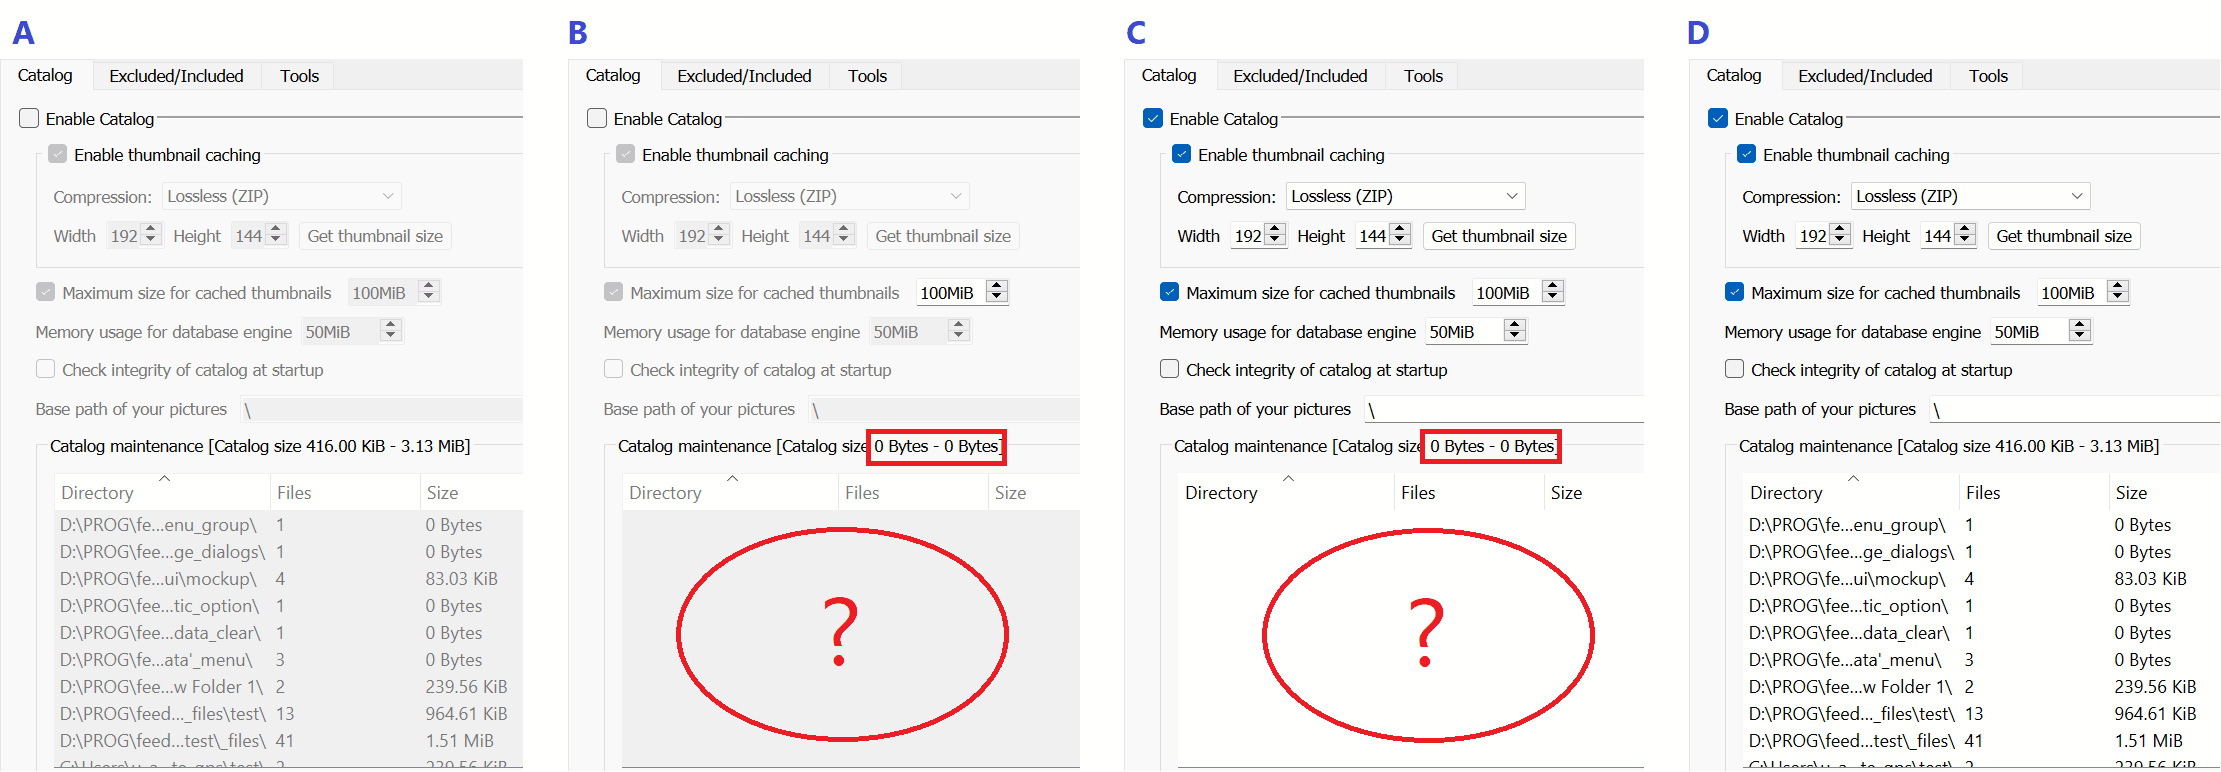Tick Check integrity at startup in panel C
Viewport: 2221px width, 772px height.
(1169, 369)
